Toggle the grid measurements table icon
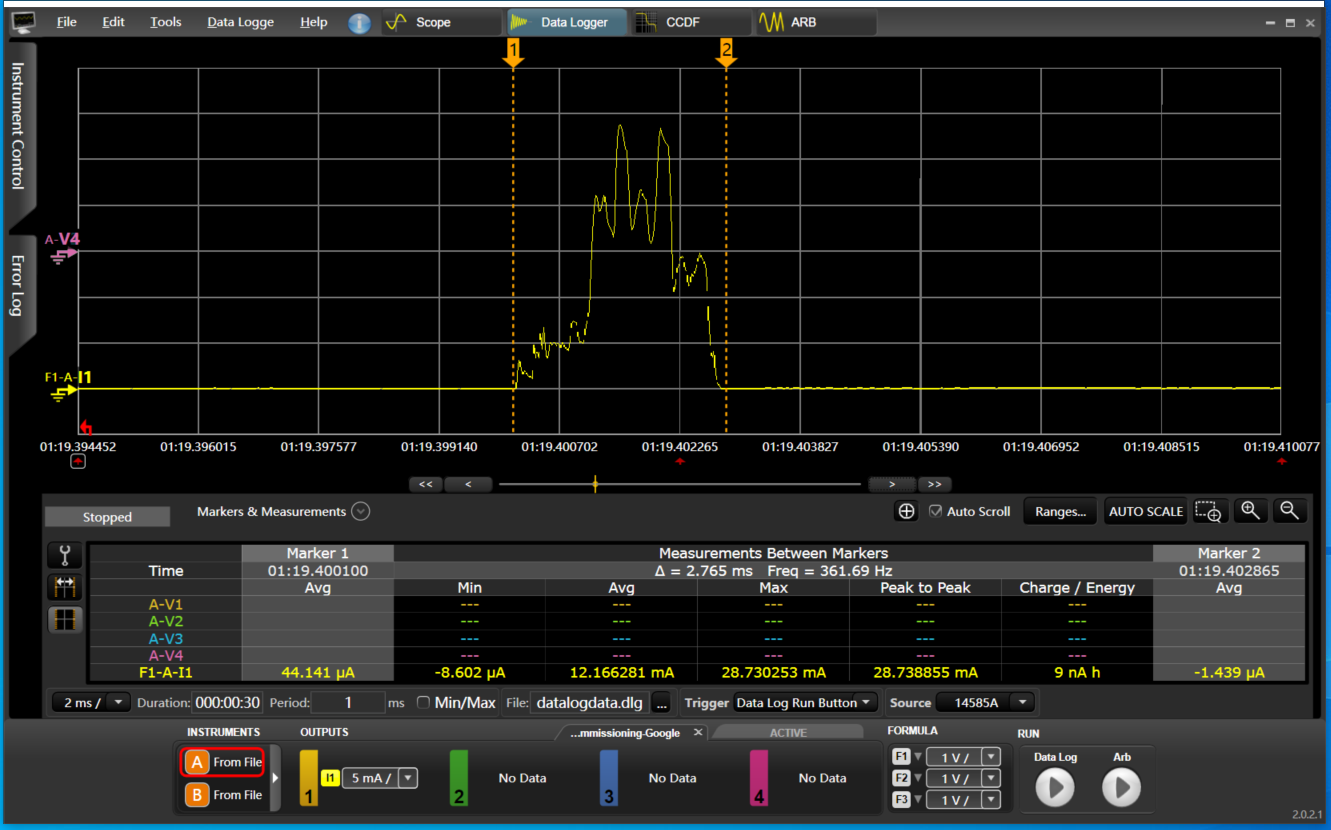Image resolution: width=1331 pixels, height=830 pixels. [65, 619]
